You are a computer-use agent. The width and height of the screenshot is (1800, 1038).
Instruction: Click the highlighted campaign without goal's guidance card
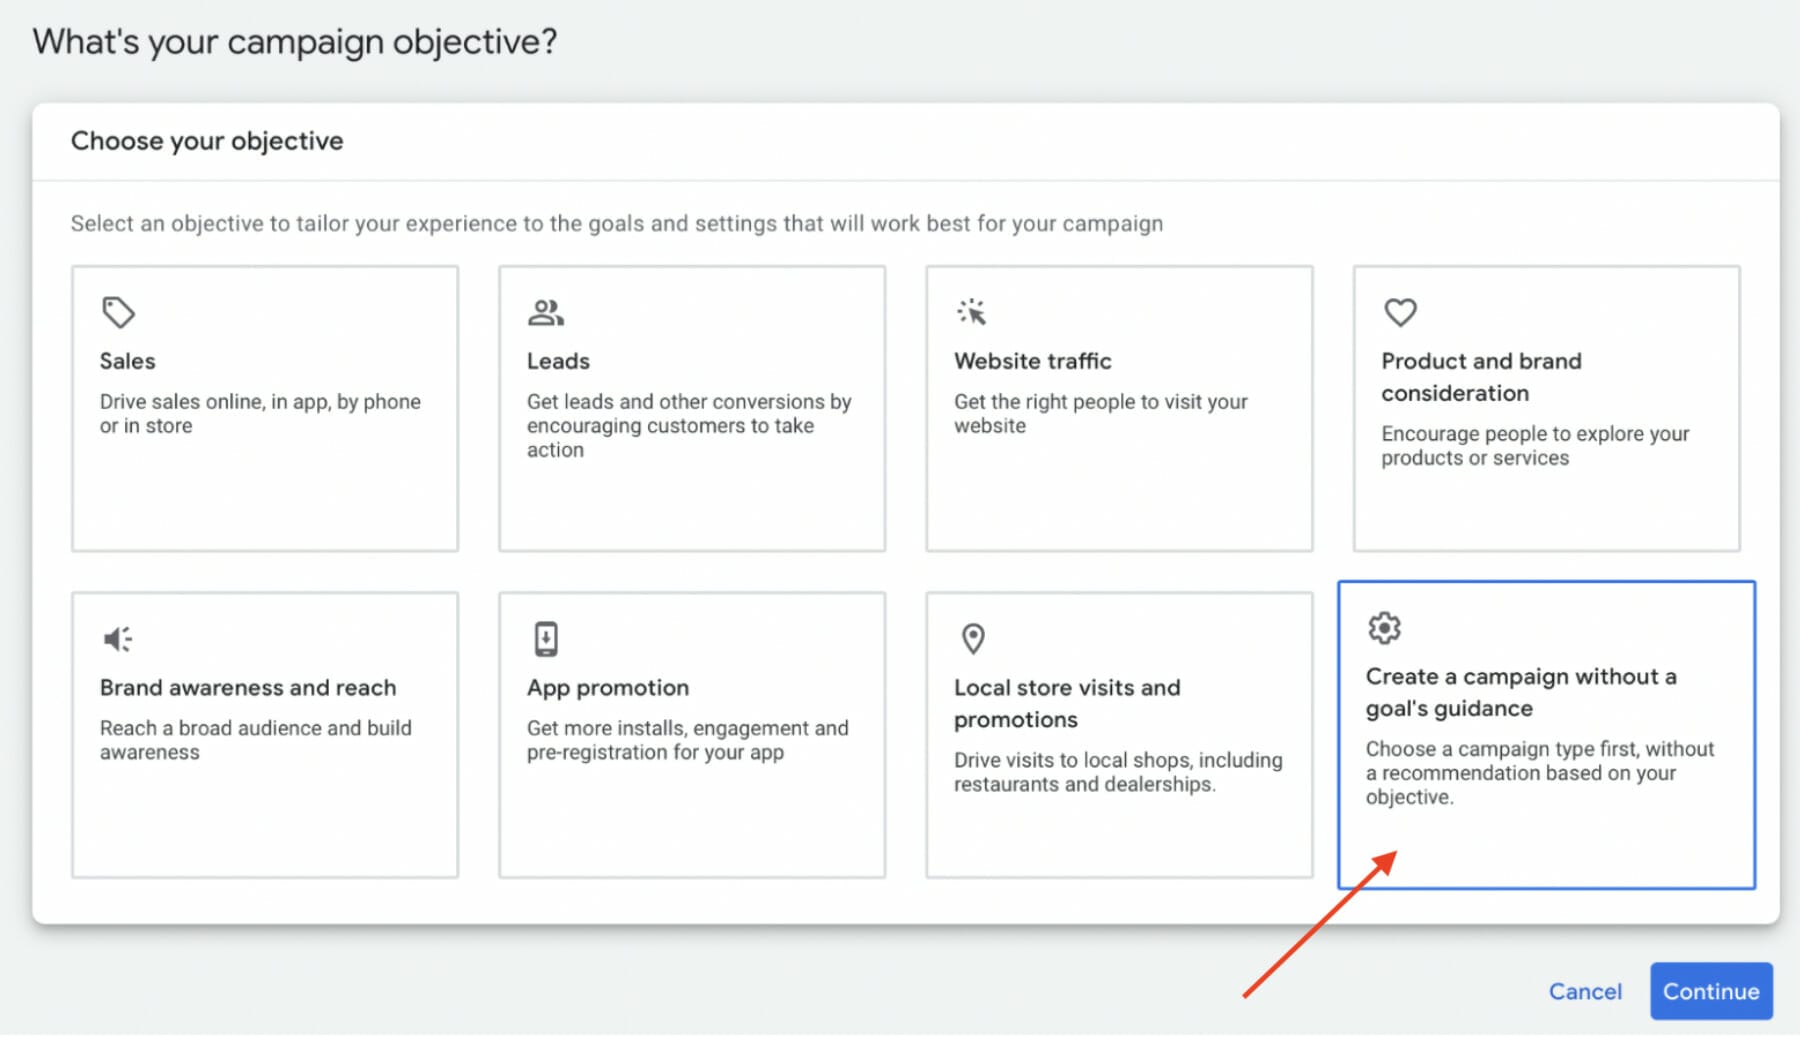pyautogui.click(x=1545, y=734)
